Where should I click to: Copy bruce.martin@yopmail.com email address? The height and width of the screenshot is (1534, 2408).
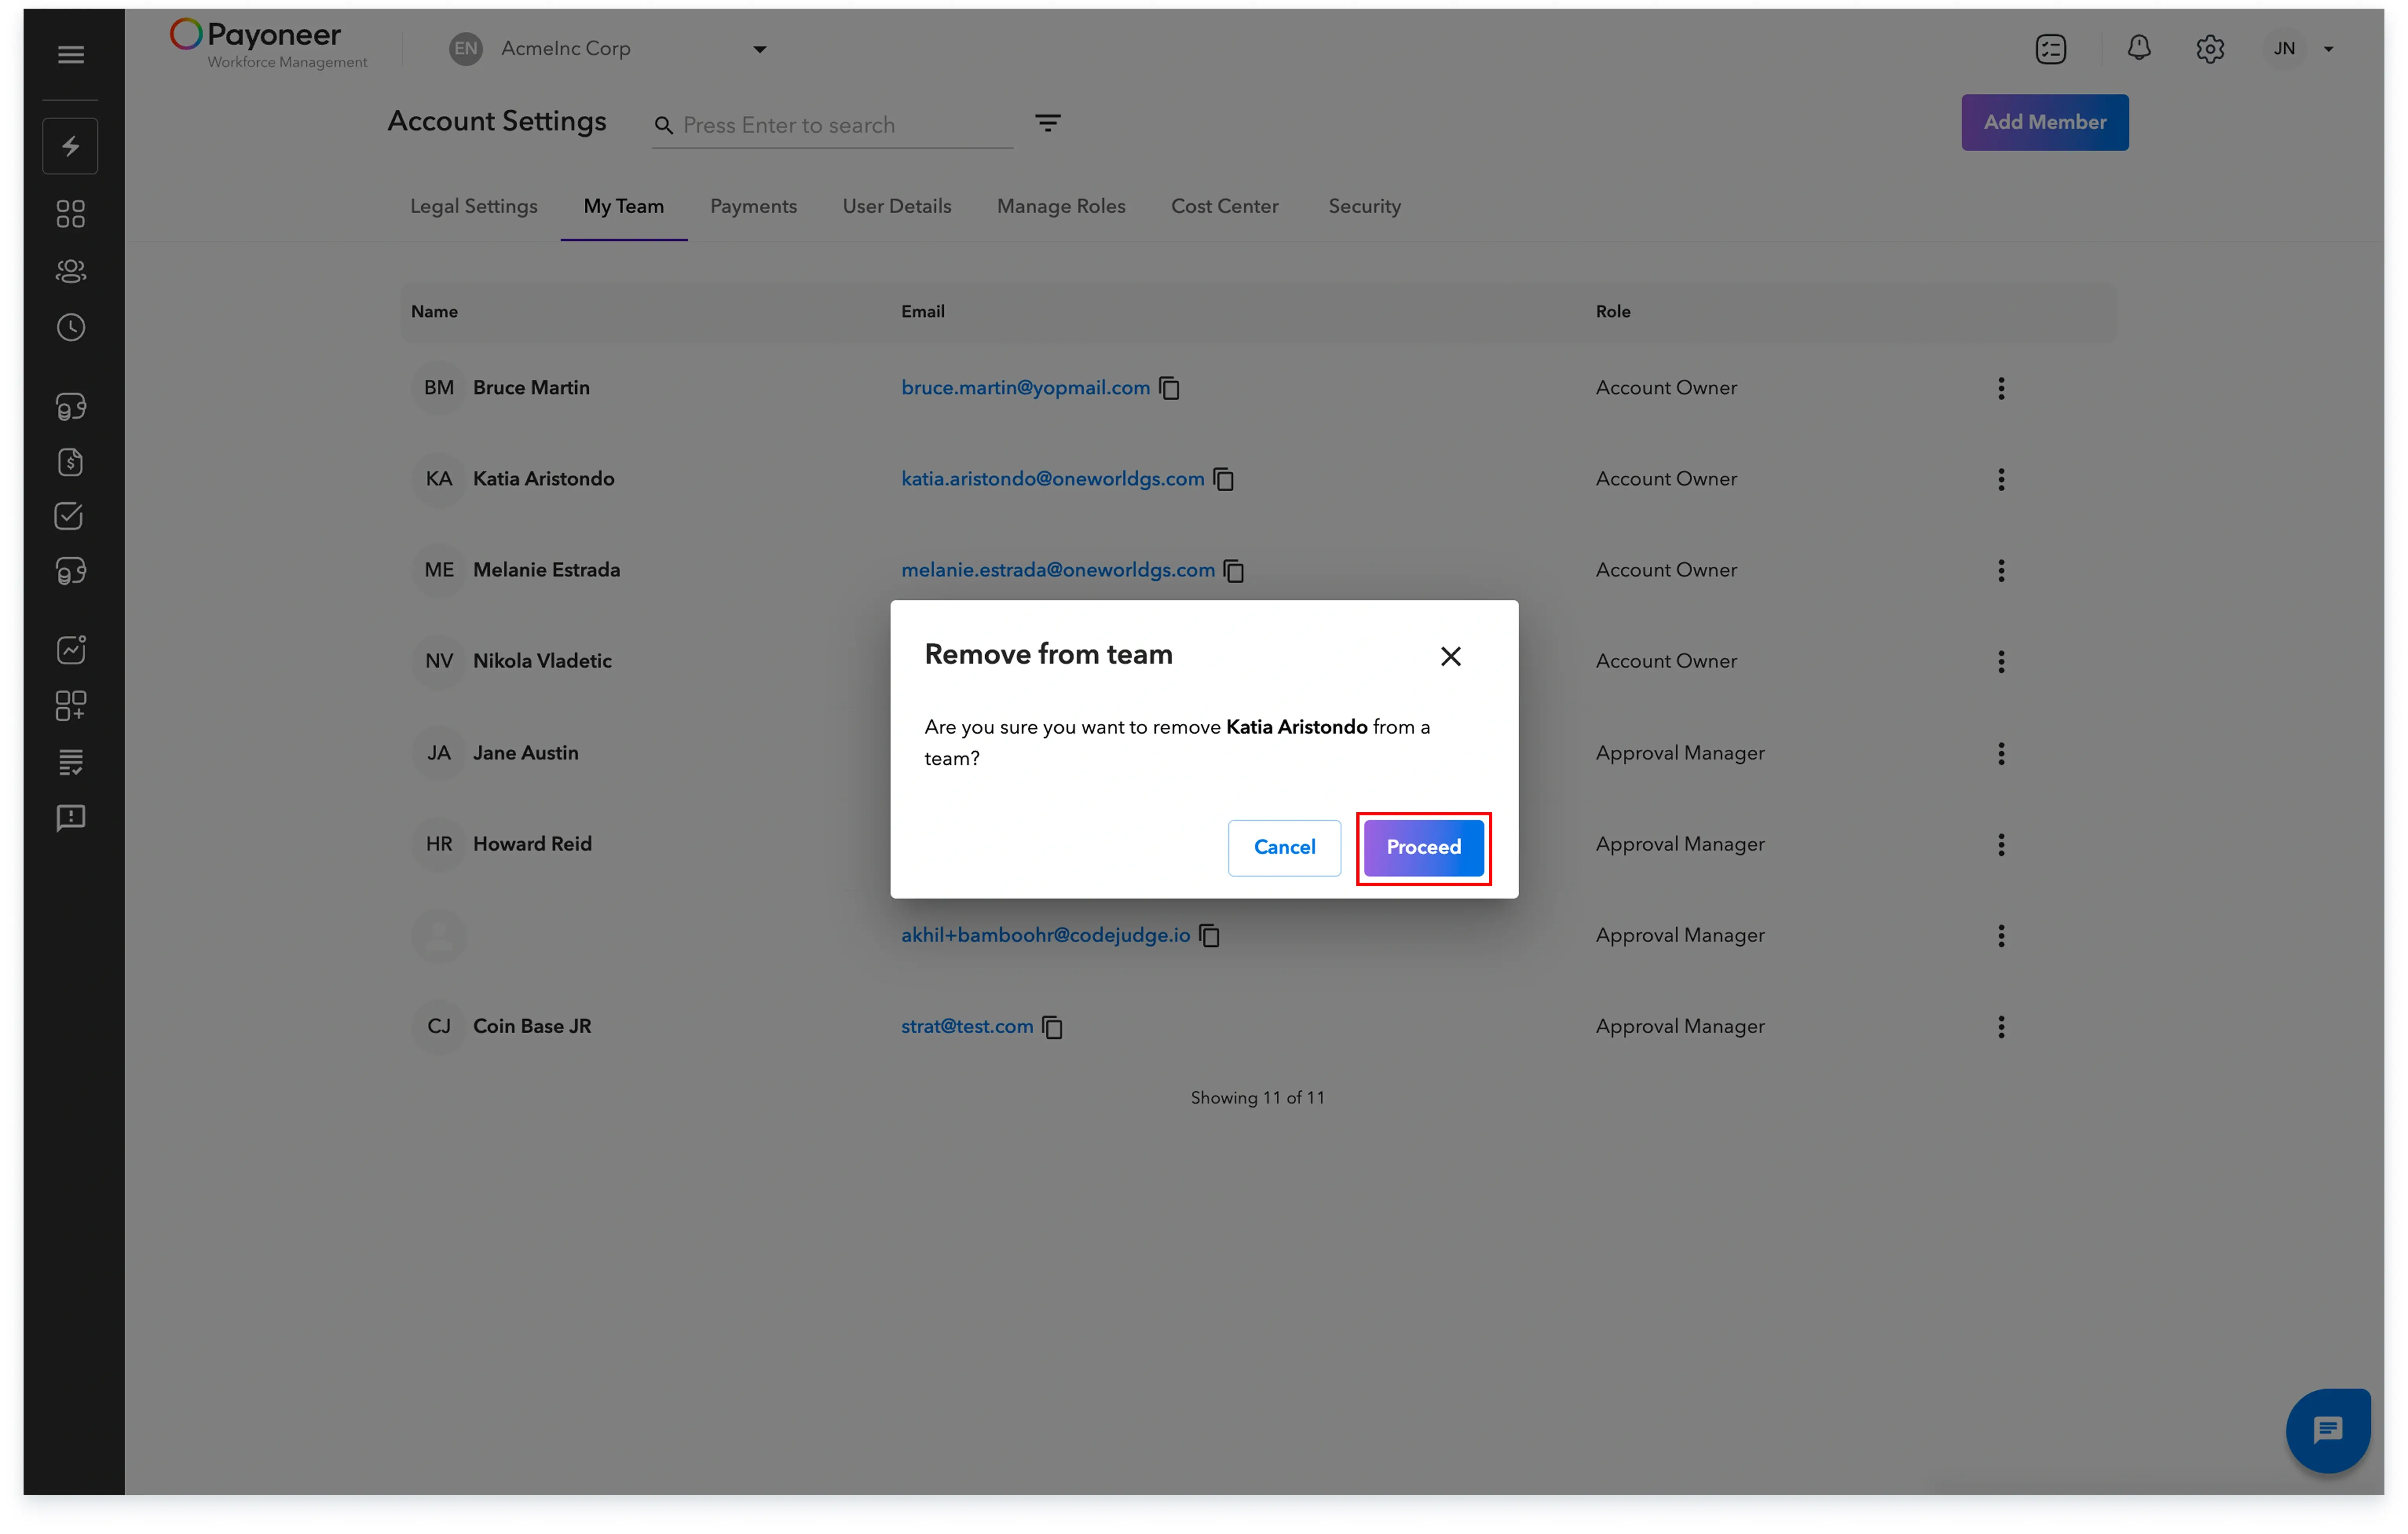(1170, 388)
